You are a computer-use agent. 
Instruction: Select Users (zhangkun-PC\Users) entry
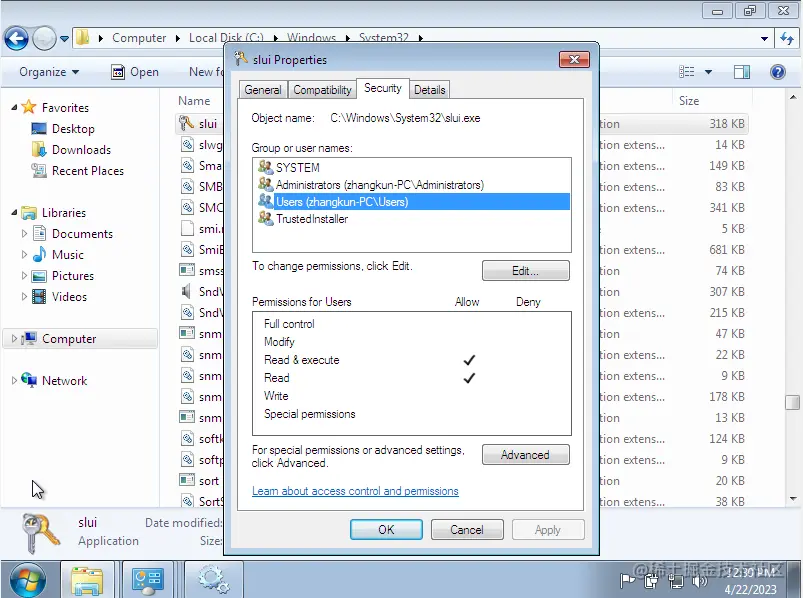pyautogui.click(x=413, y=202)
